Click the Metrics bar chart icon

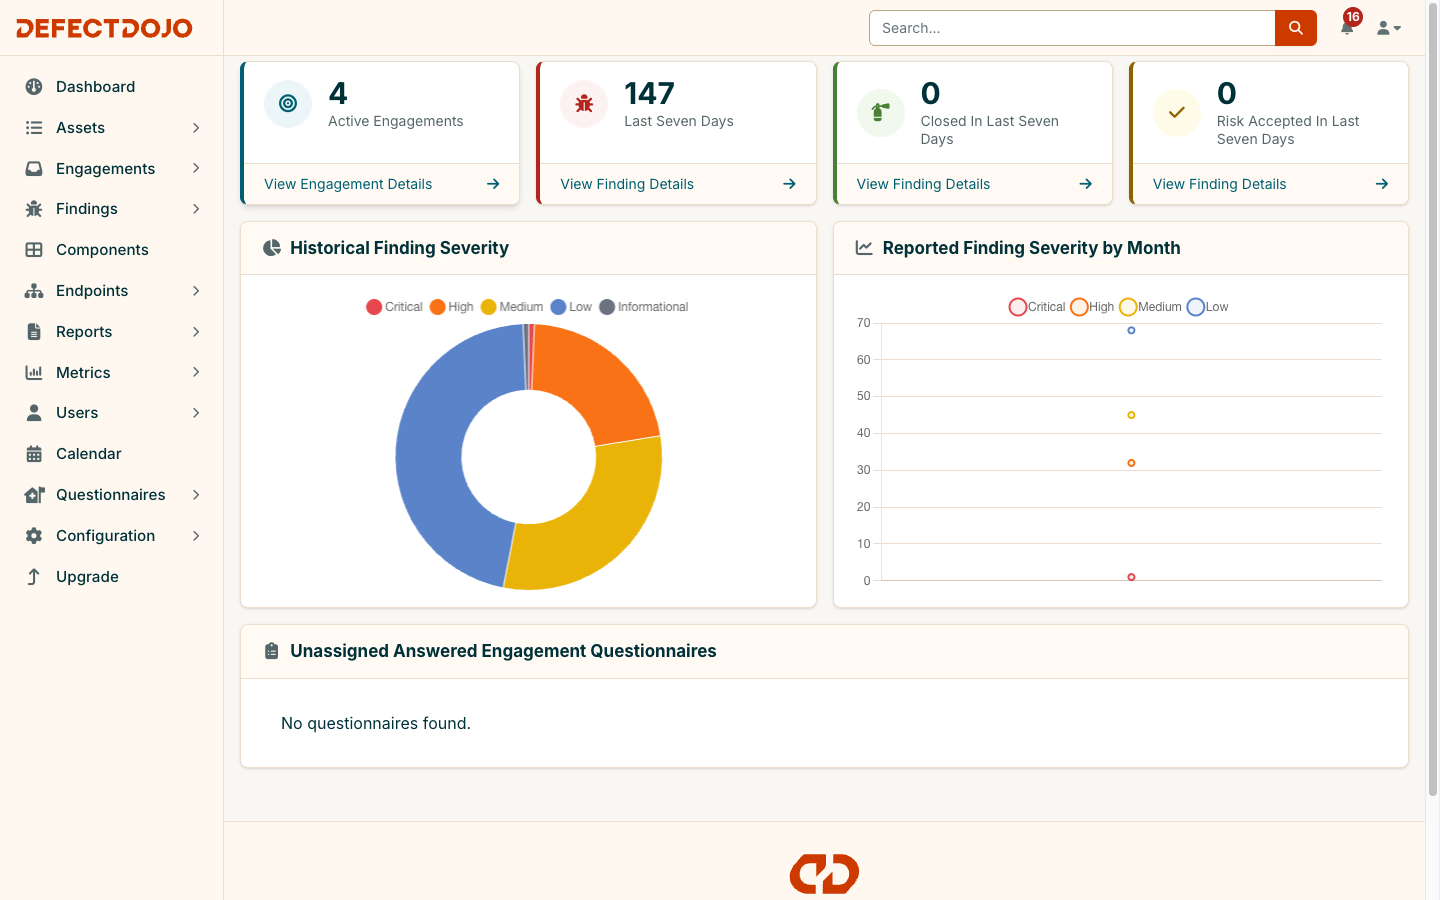click(34, 372)
